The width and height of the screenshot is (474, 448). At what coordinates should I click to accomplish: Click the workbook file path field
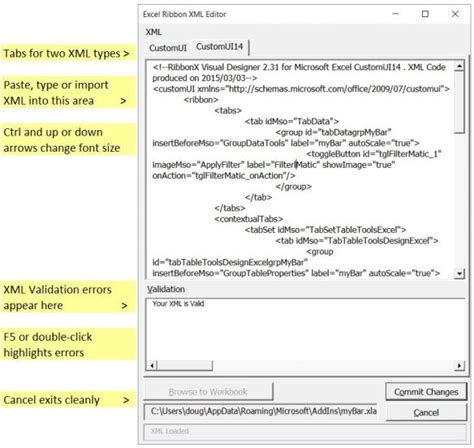261,411
